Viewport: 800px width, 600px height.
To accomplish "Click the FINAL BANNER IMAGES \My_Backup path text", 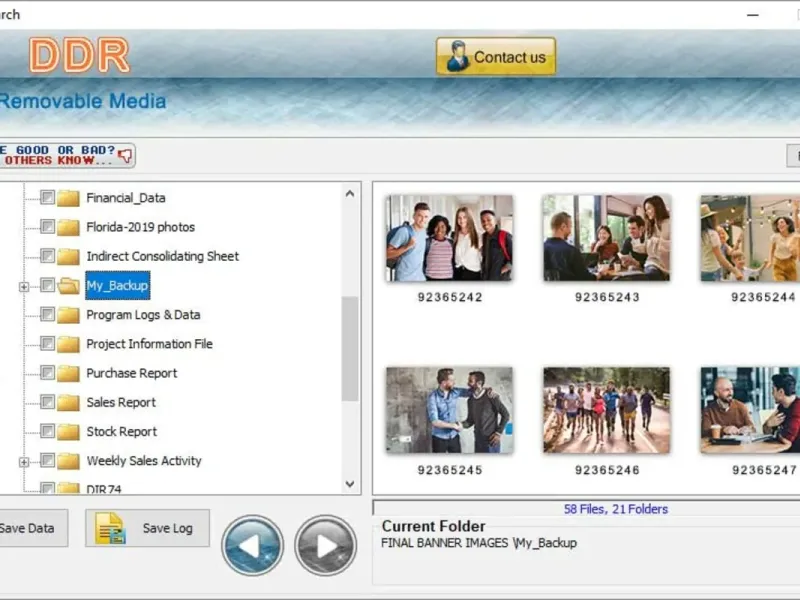I will click(479, 543).
